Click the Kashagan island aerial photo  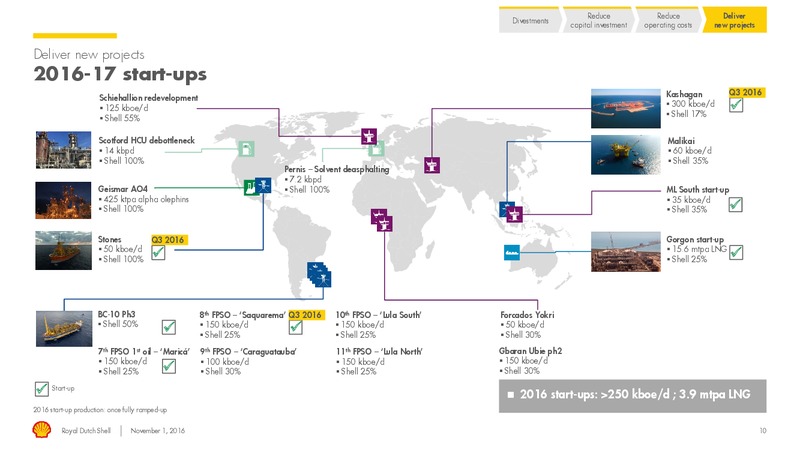(x=626, y=109)
